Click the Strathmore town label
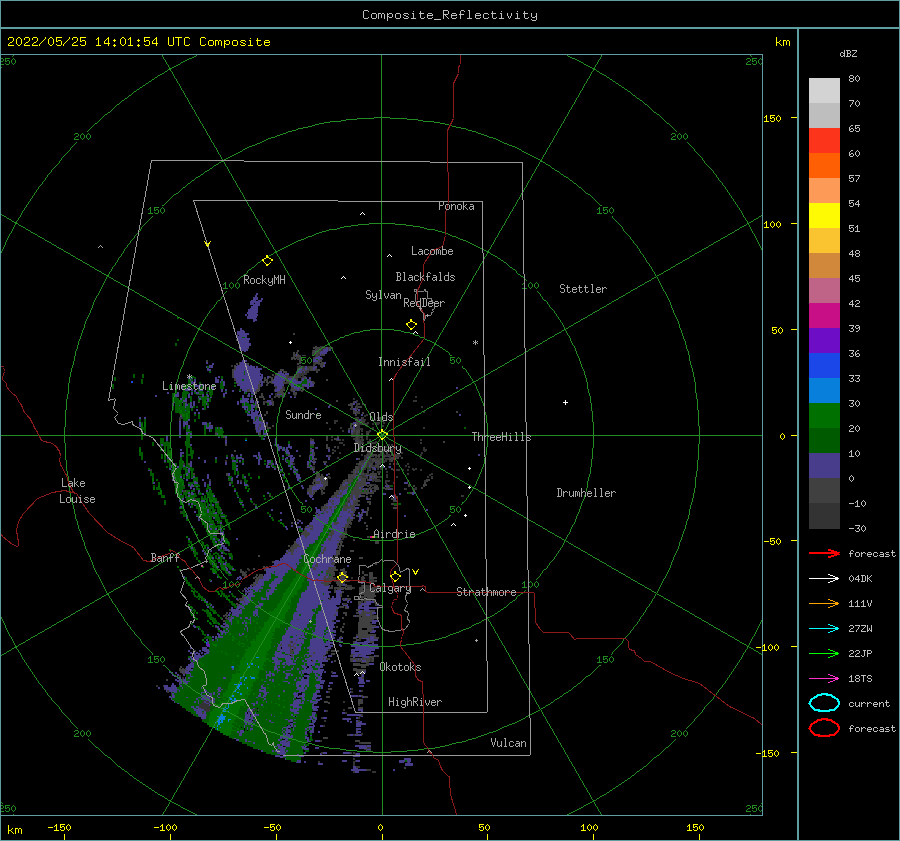This screenshot has height=841, width=900. (486, 592)
